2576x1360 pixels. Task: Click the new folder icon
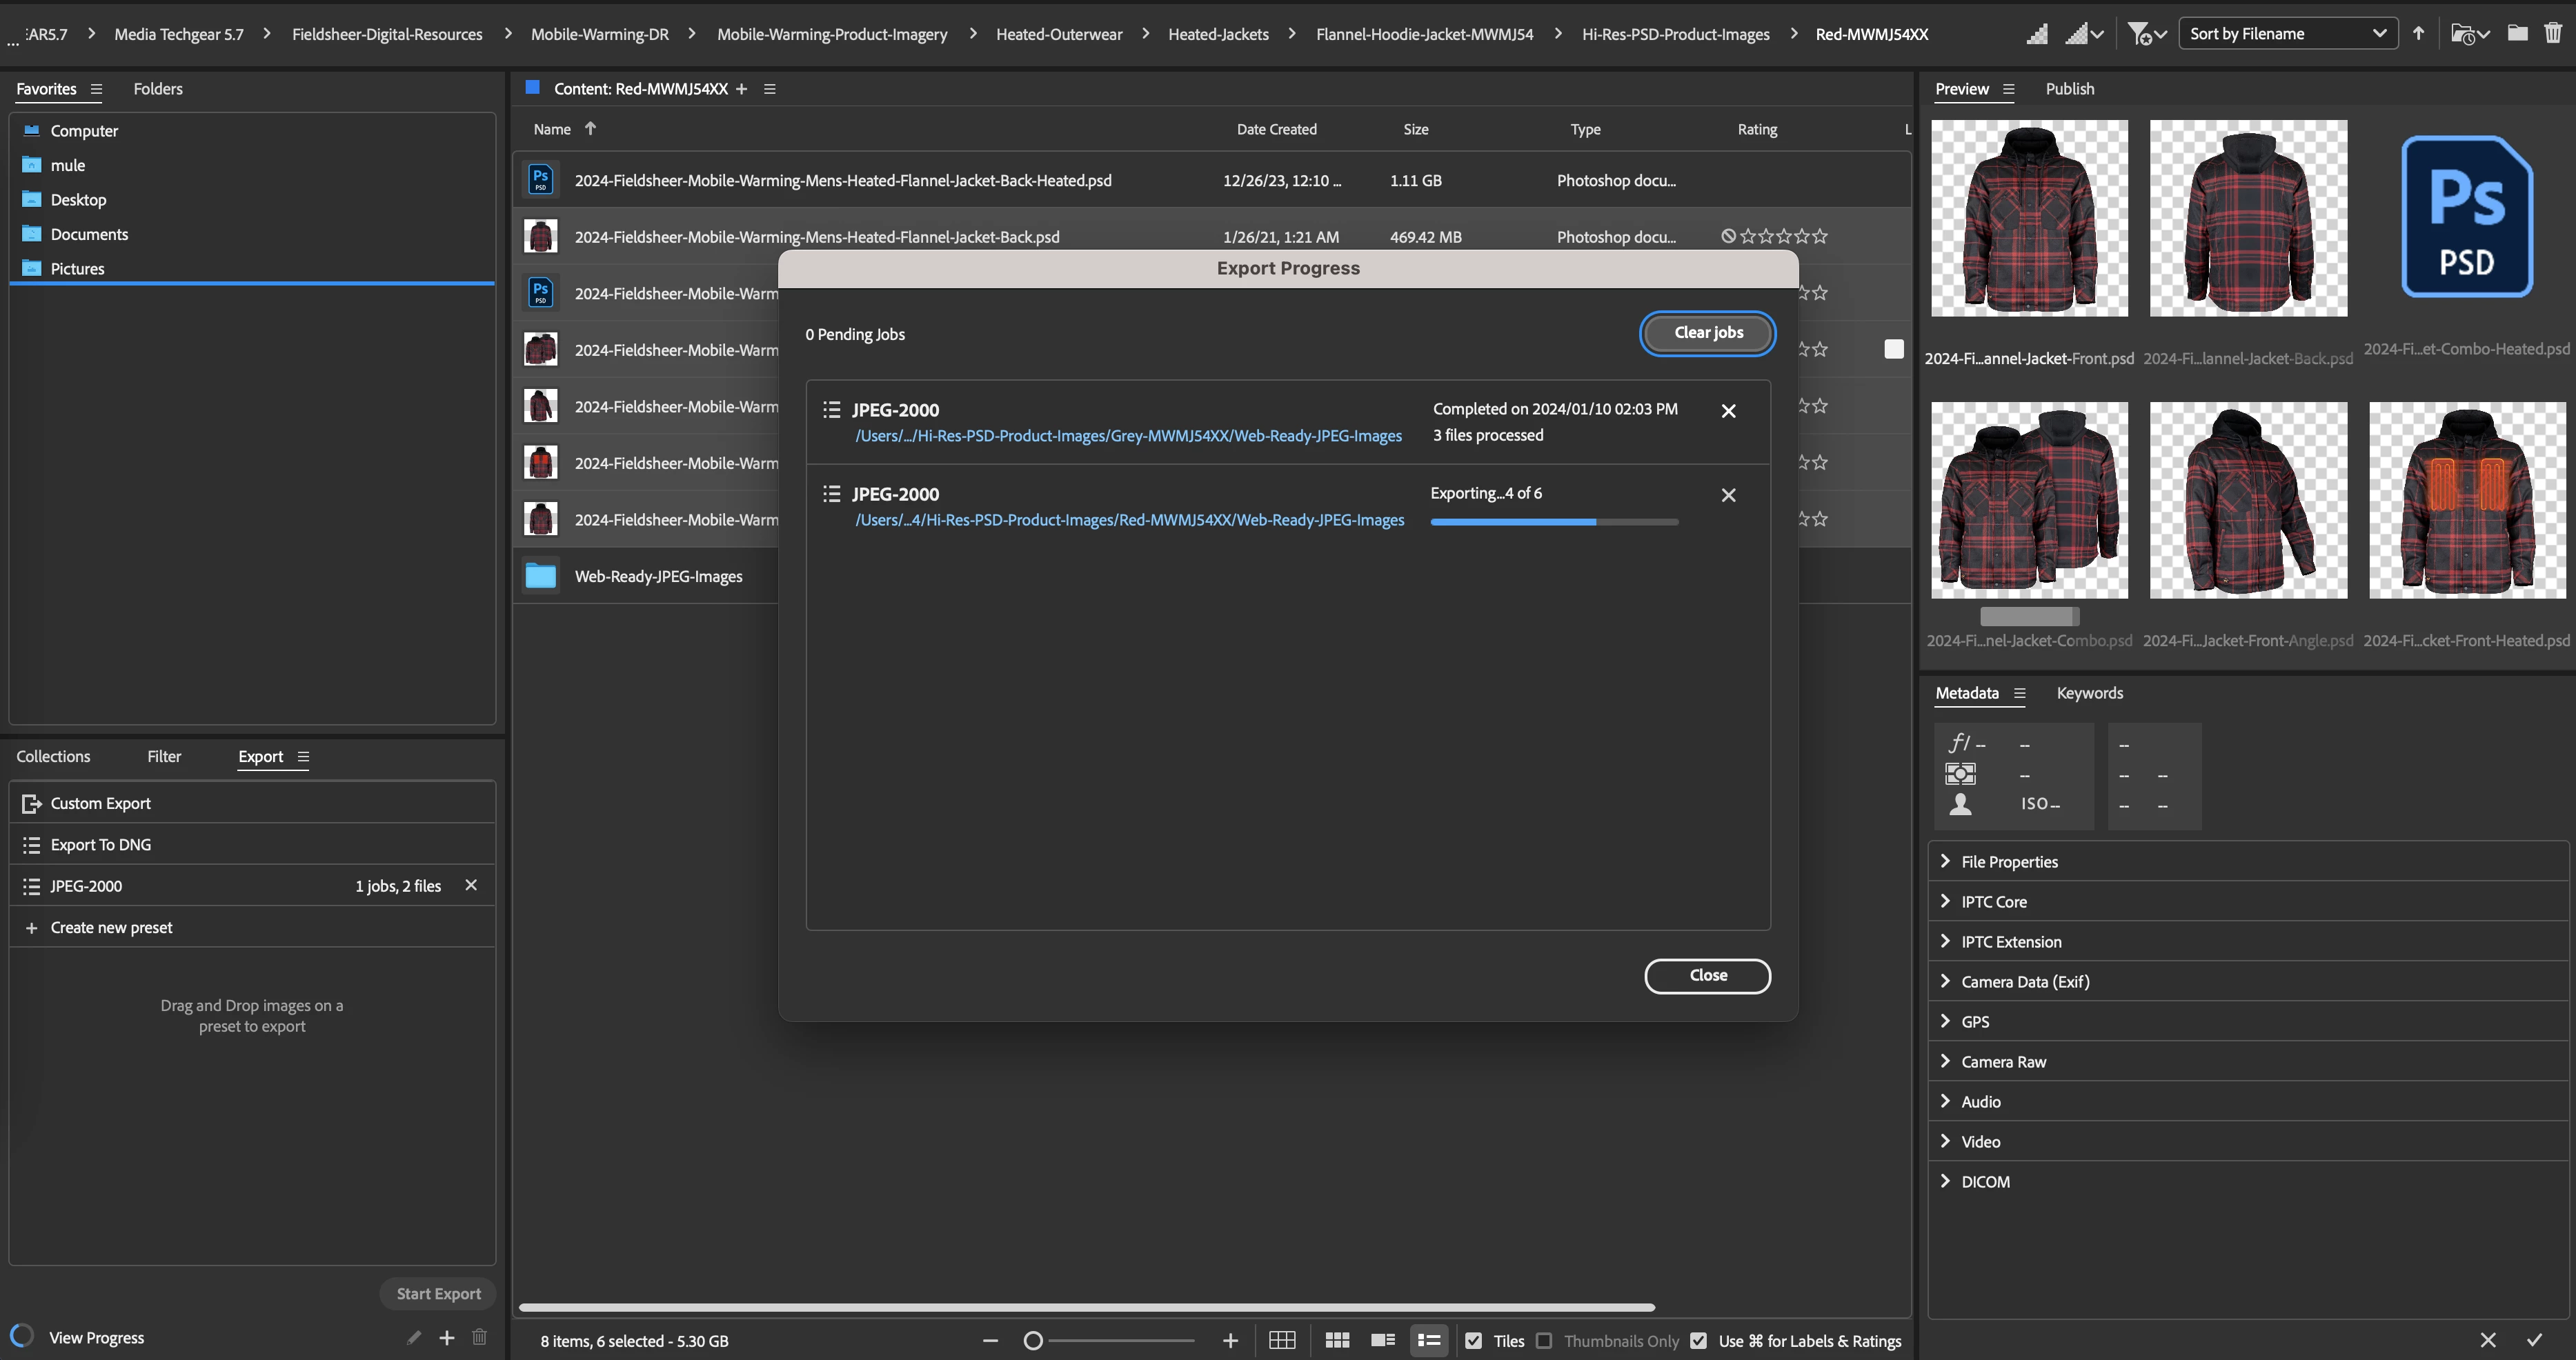pos(2517,34)
